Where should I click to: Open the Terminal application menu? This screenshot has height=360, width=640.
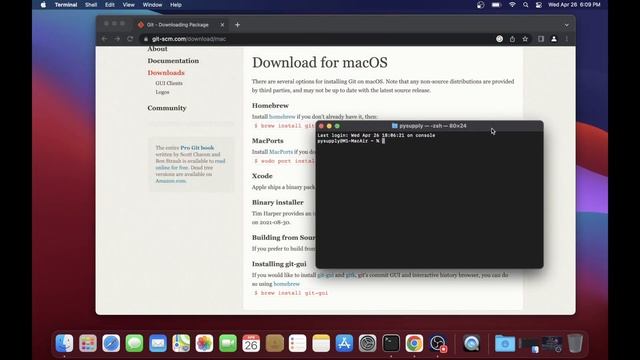coord(66,5)
